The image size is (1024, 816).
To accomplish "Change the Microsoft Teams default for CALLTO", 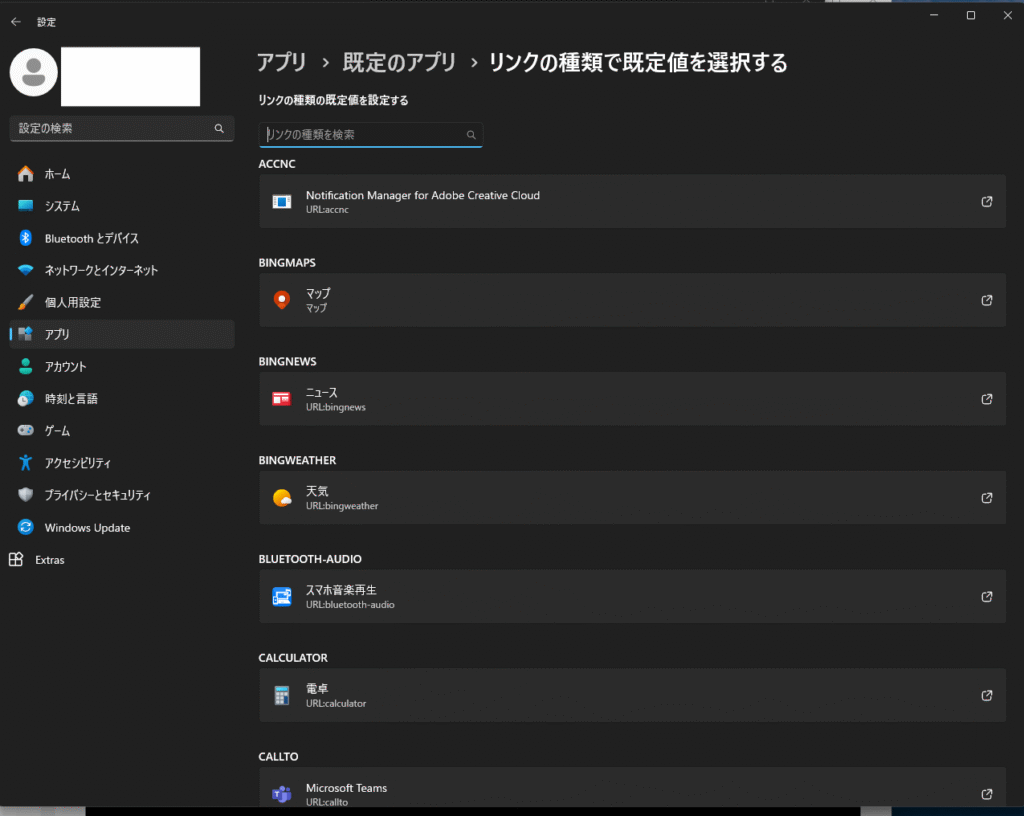I will click(x=632, y=788).
